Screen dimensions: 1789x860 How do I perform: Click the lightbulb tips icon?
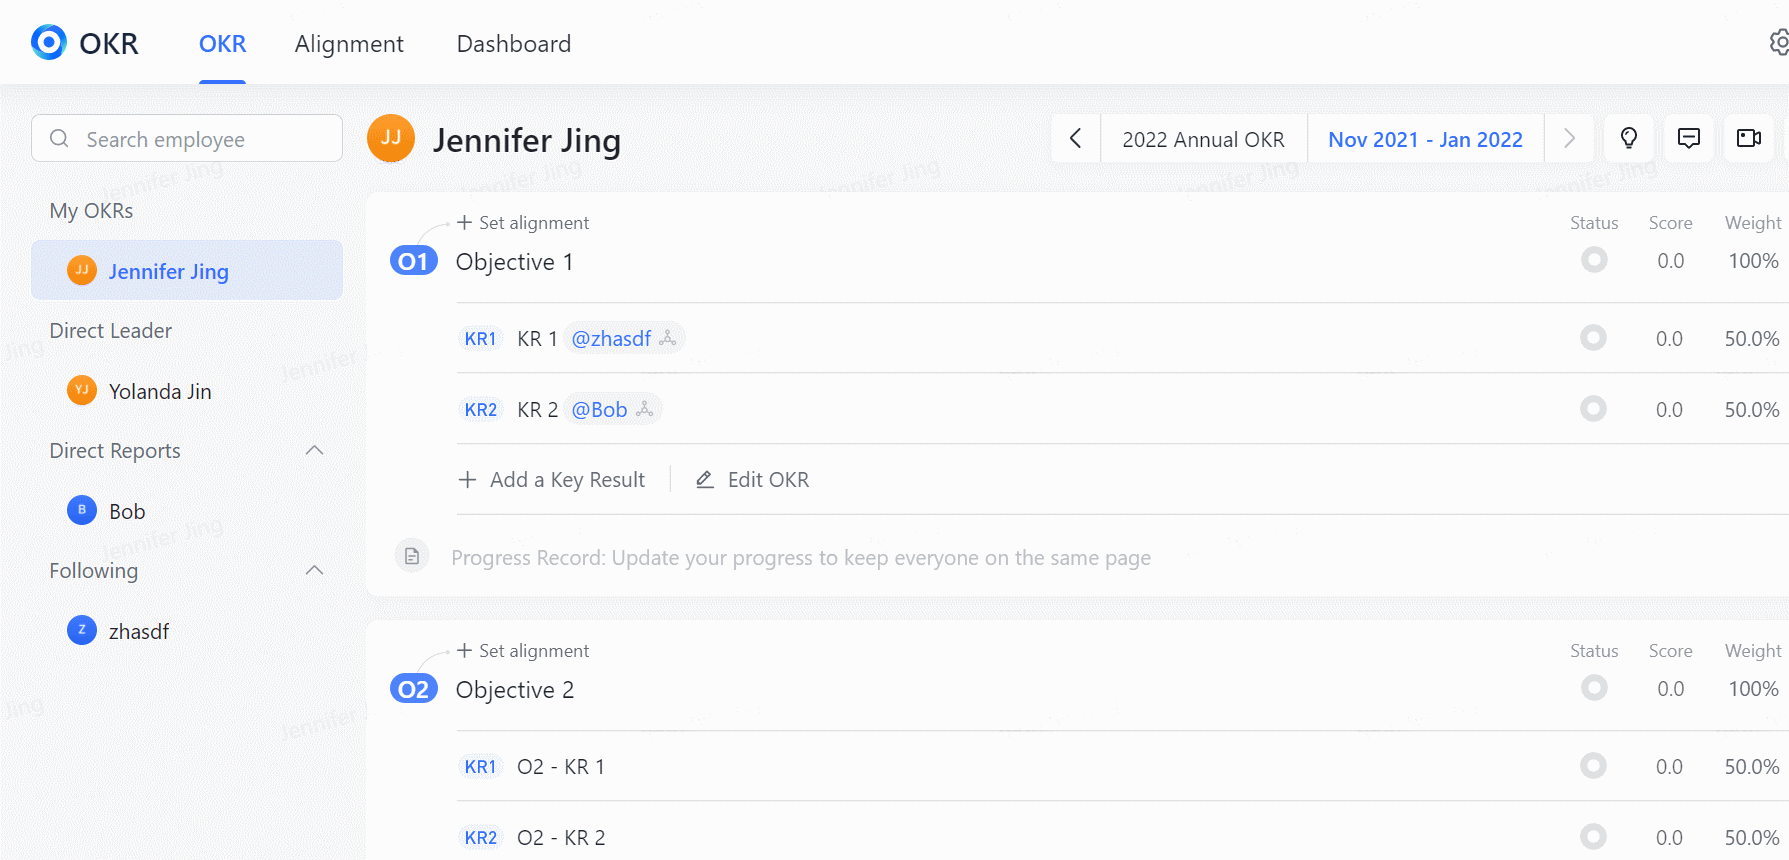[x=1629, y=138]
